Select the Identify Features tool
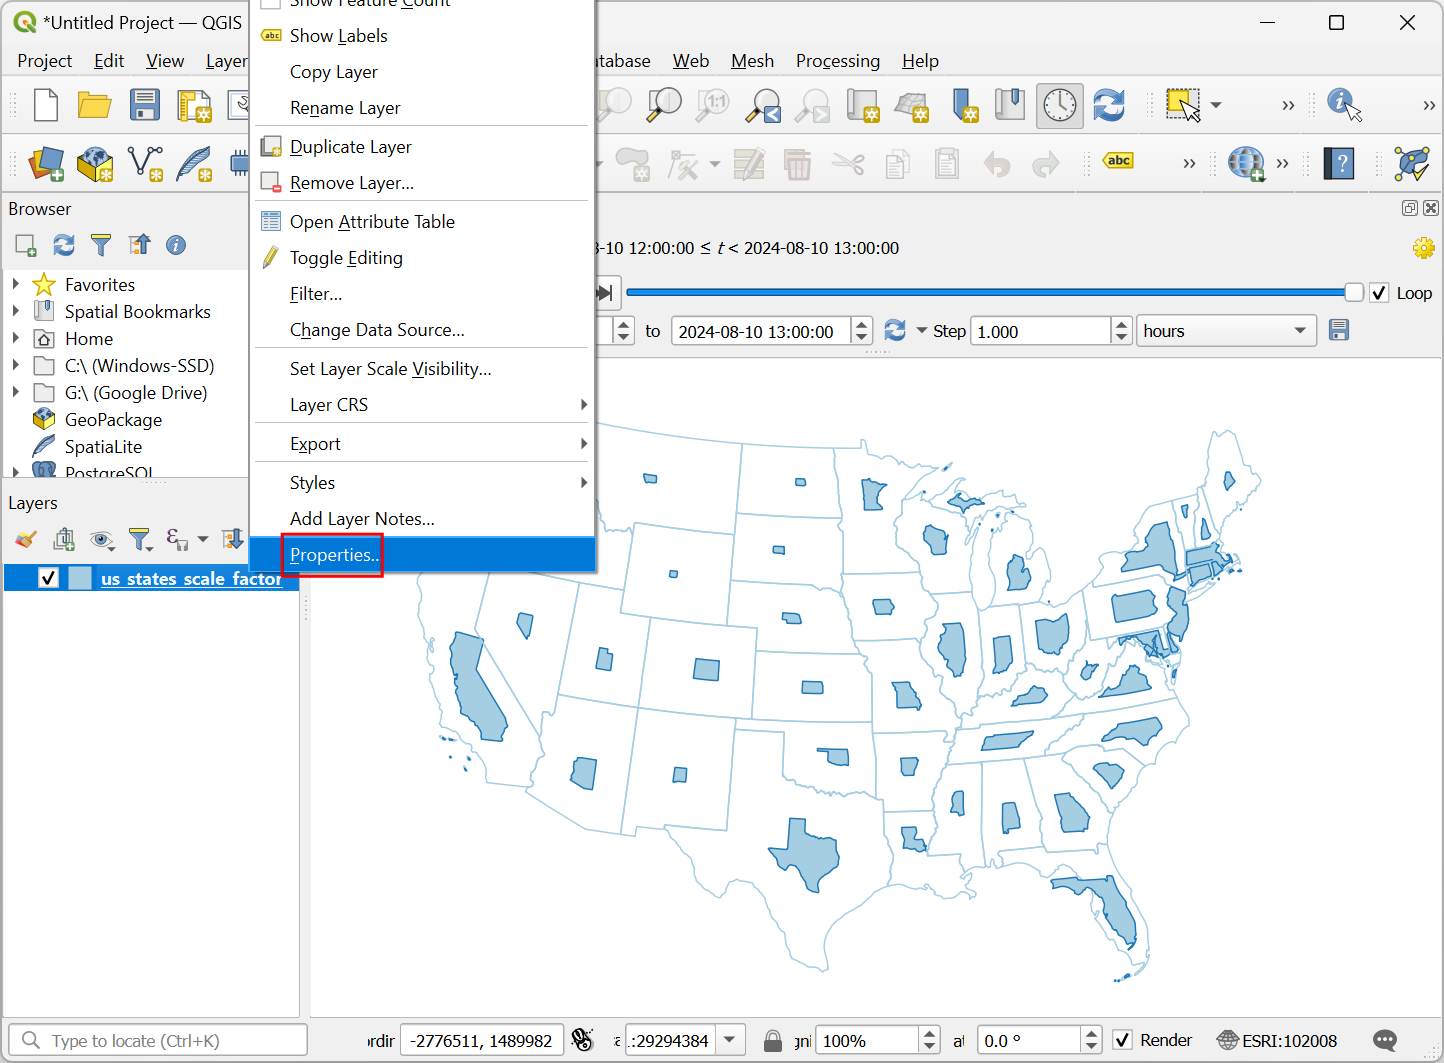 pyautogui.click(x=1343, y=105)
